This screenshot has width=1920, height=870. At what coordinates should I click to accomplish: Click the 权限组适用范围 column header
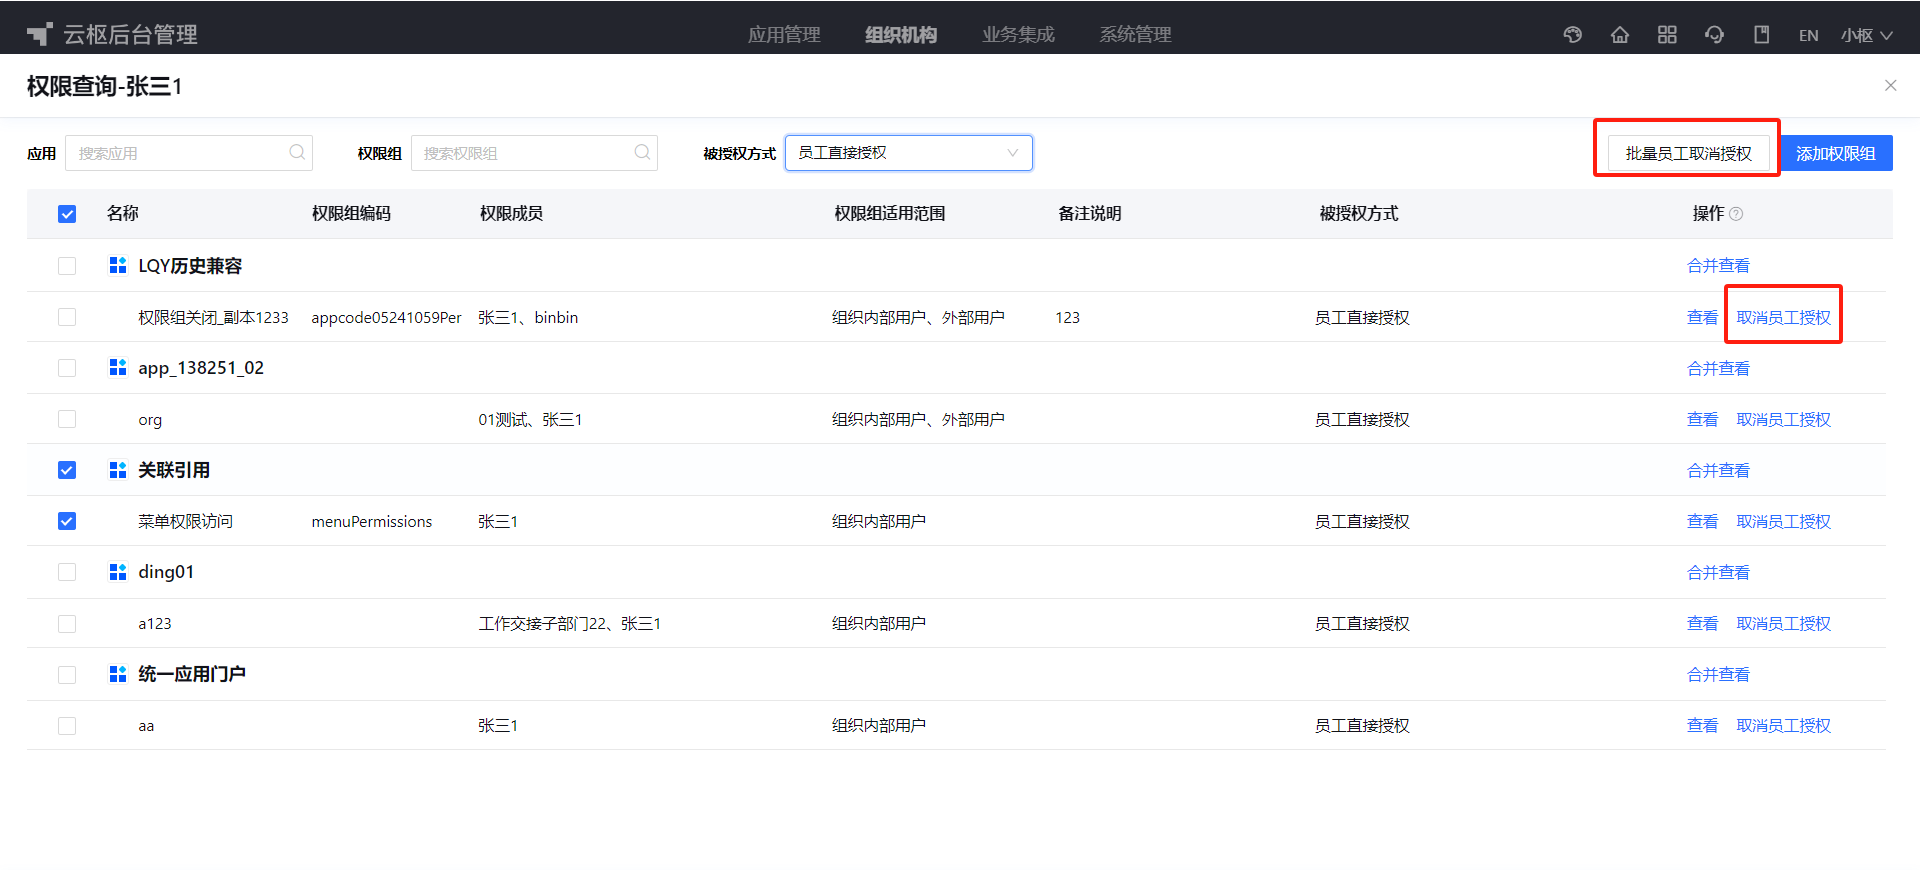pyautogui.click(x=889, y=213)
